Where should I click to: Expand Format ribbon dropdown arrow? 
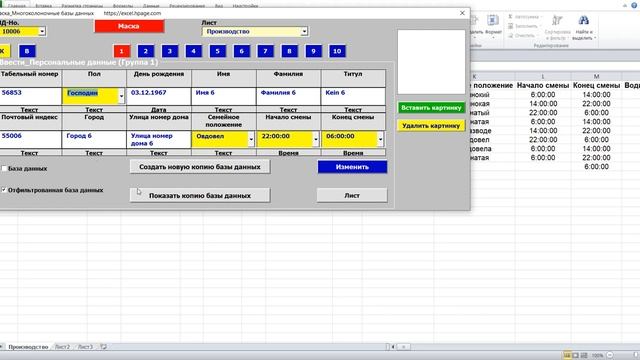493,38
